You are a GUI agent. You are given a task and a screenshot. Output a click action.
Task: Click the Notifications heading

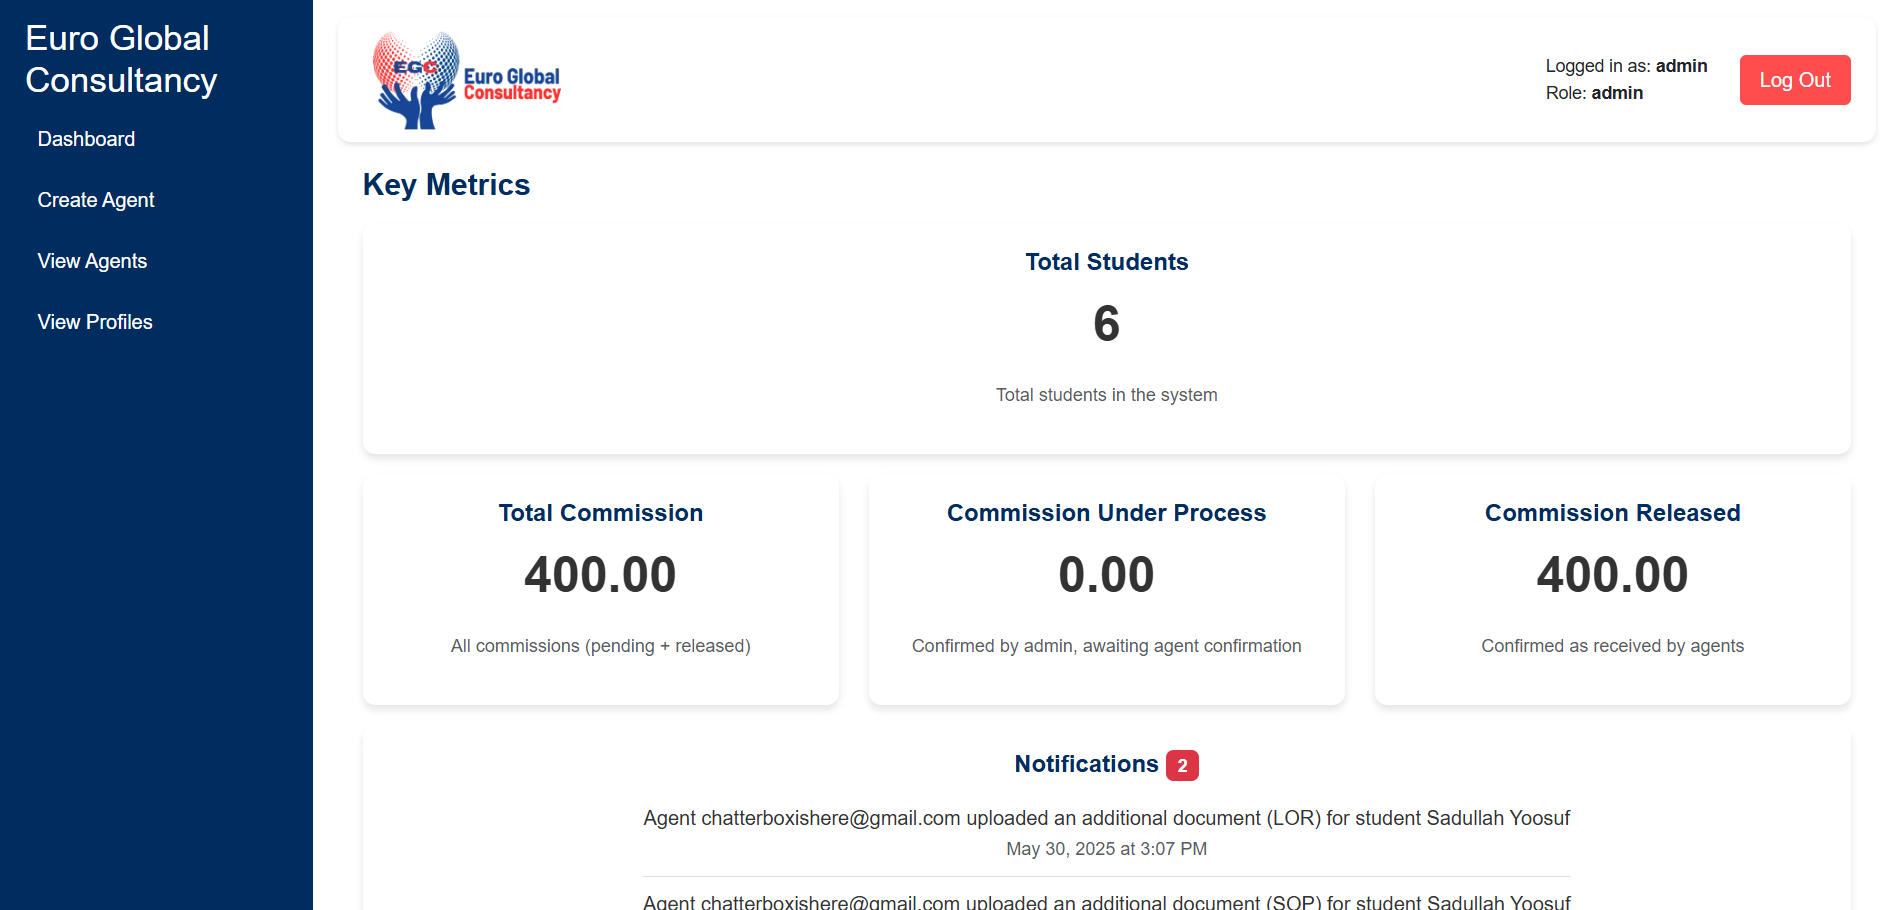[1086, 764]
